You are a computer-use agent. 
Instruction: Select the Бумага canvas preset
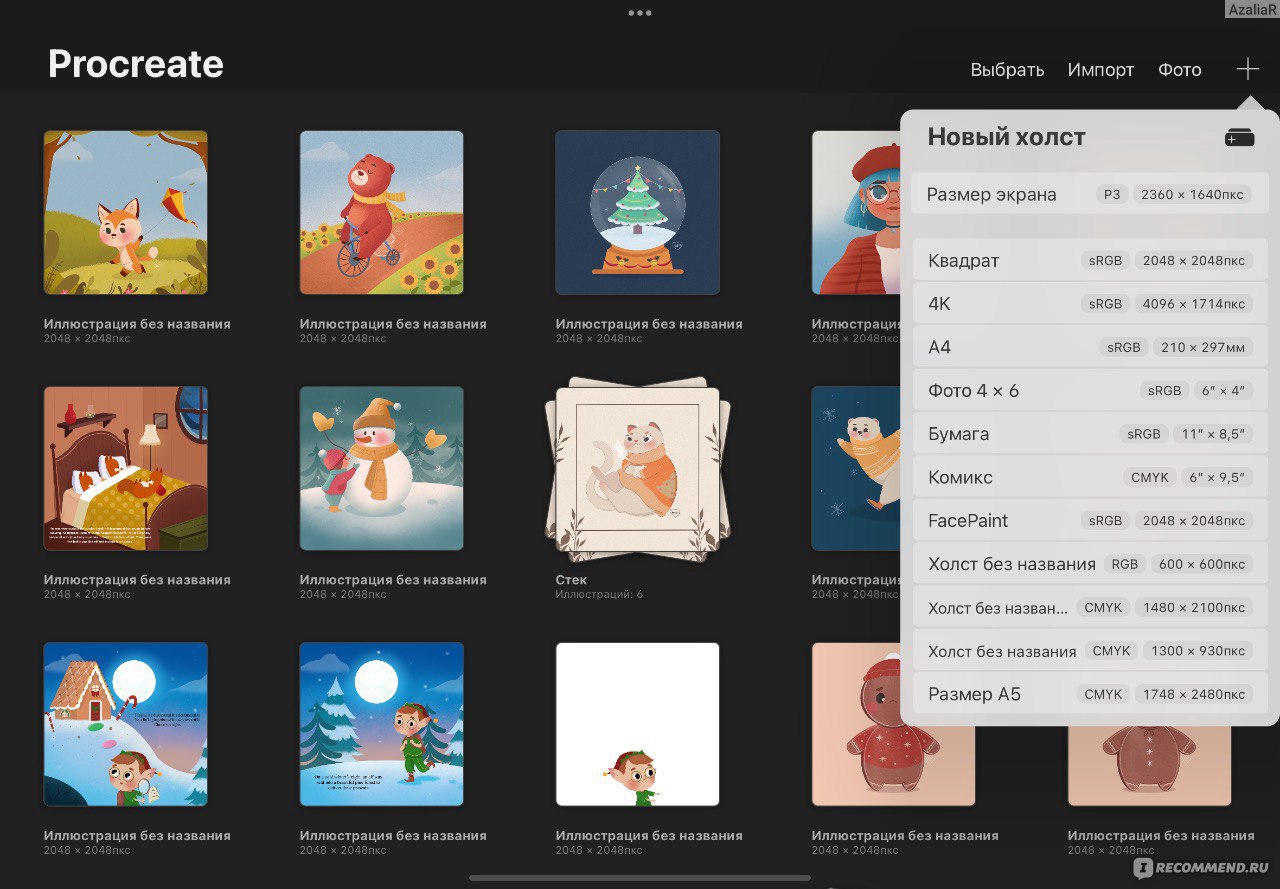[x=1090, y=434]
